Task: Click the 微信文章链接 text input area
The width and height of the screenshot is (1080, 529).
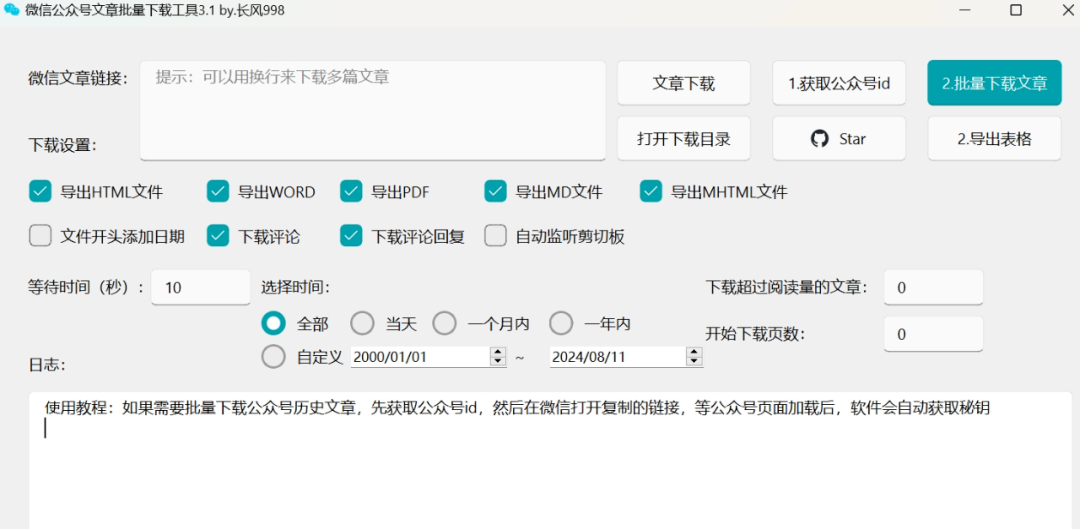Action: pyautogui.click(x=373, y=110)
